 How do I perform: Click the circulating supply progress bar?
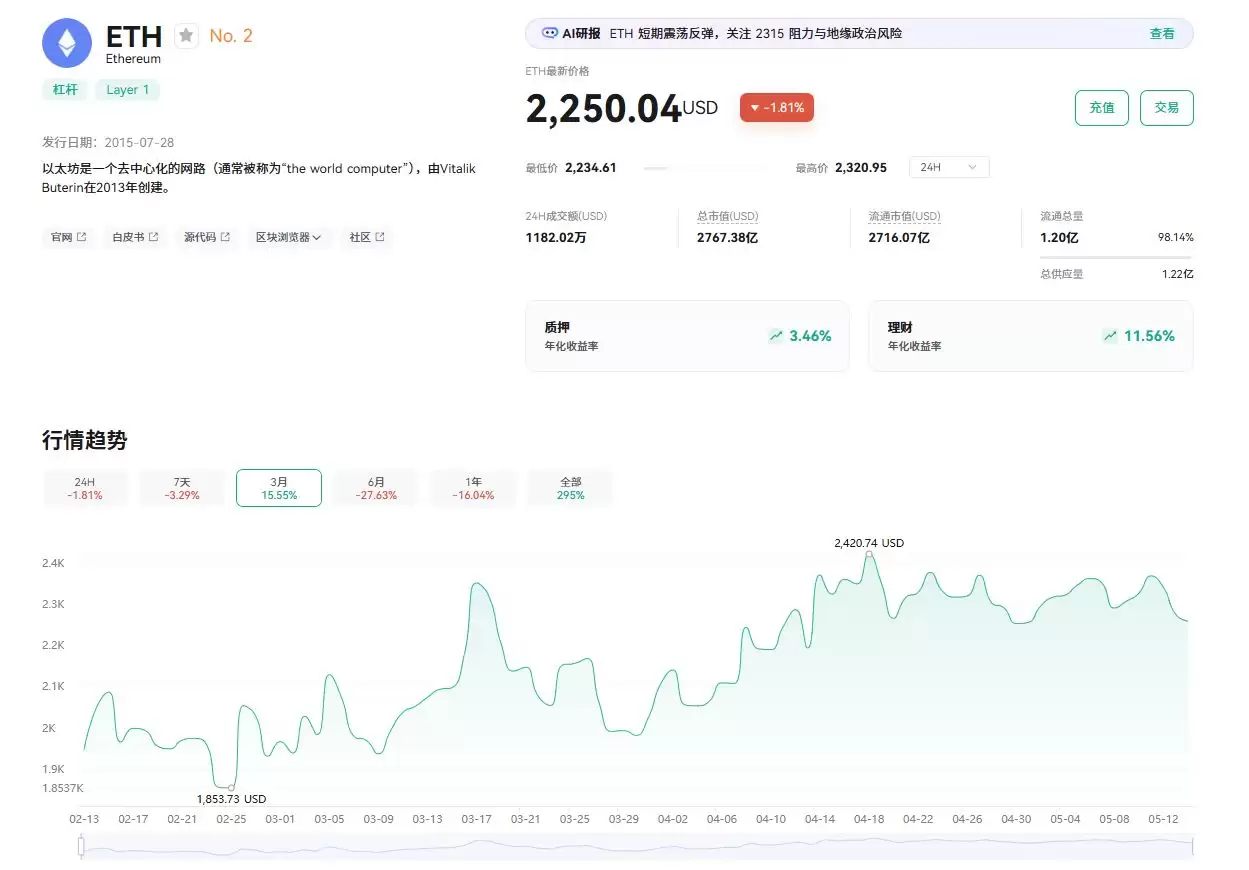click(x=1116, y=257)
